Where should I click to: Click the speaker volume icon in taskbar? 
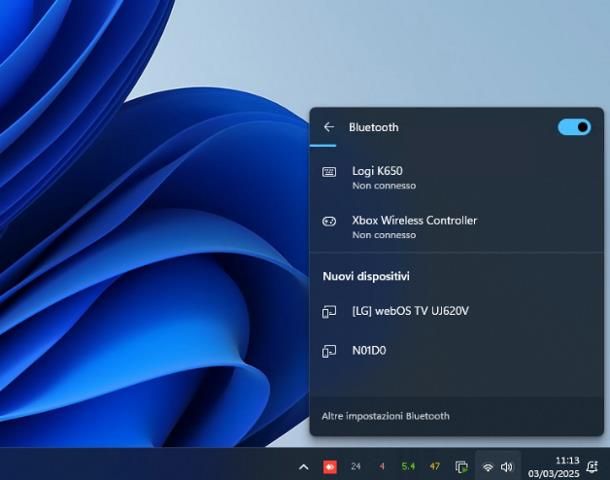click(507, 467)
